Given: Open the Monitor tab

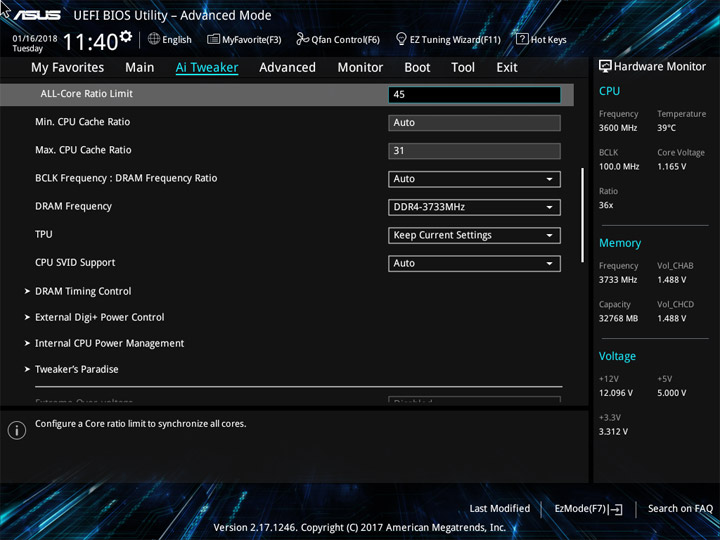Looking at the screenshot, I should pyautogui.click(x=360, y=68).
